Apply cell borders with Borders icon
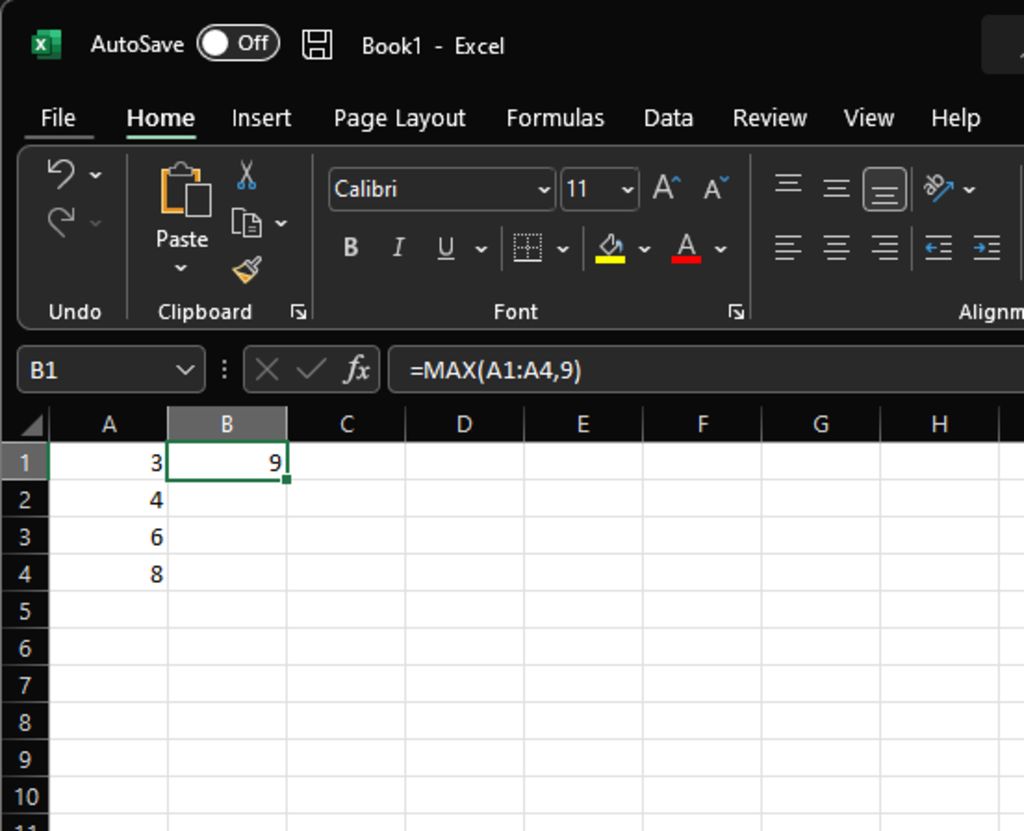This screenshot has height=831, width=1024. click(x=528, y=248)
